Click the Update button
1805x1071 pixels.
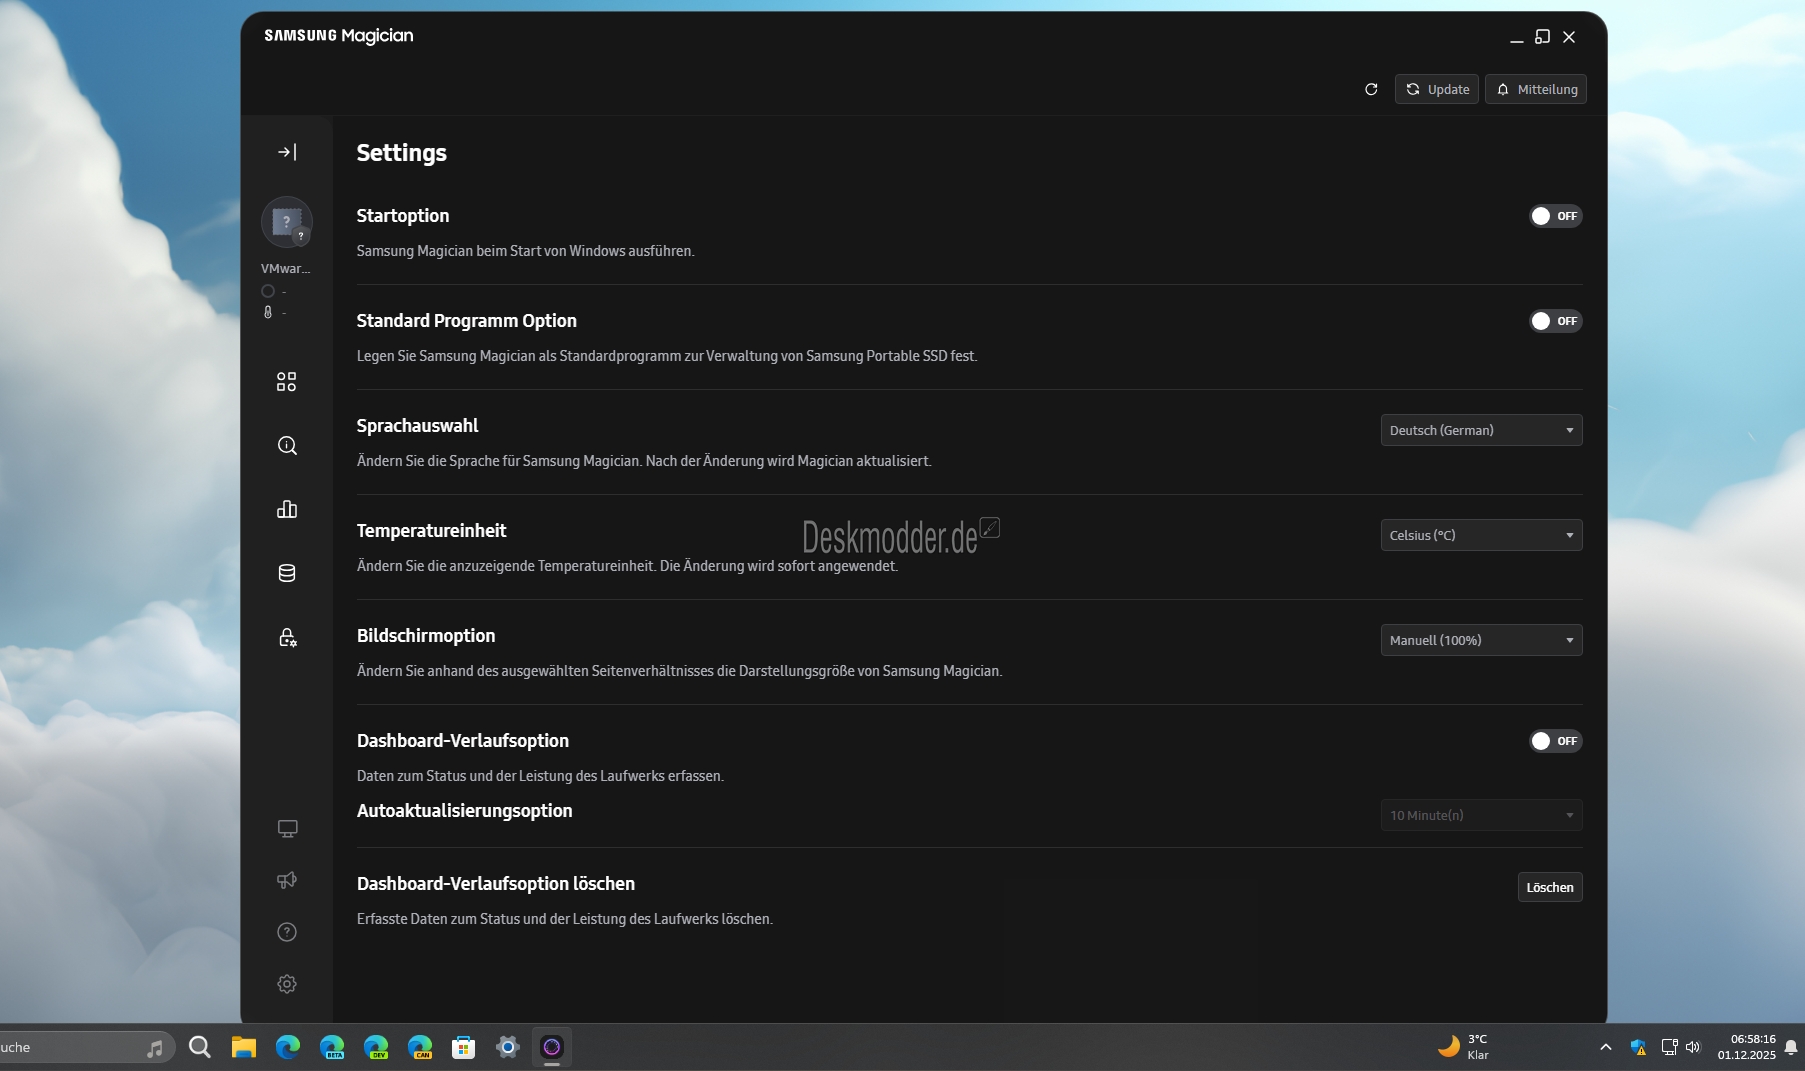pos(1437,89)
